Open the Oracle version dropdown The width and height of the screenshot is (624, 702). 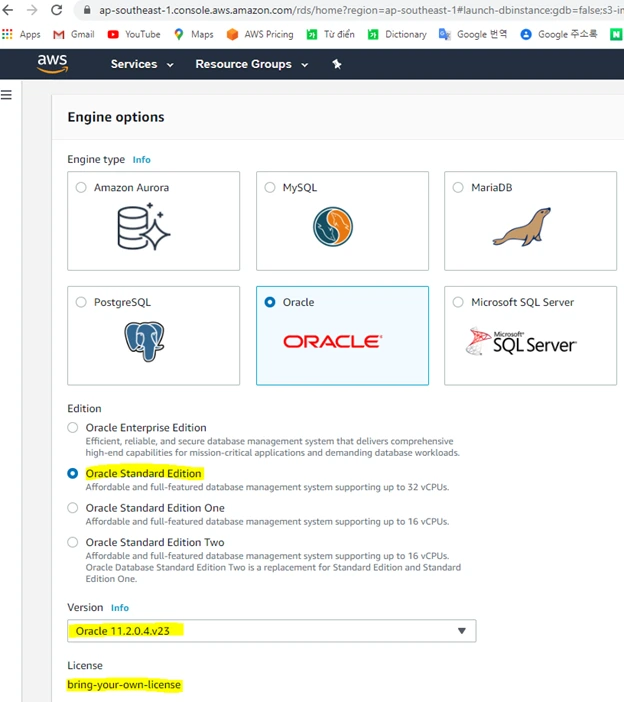tap(272, 631)
